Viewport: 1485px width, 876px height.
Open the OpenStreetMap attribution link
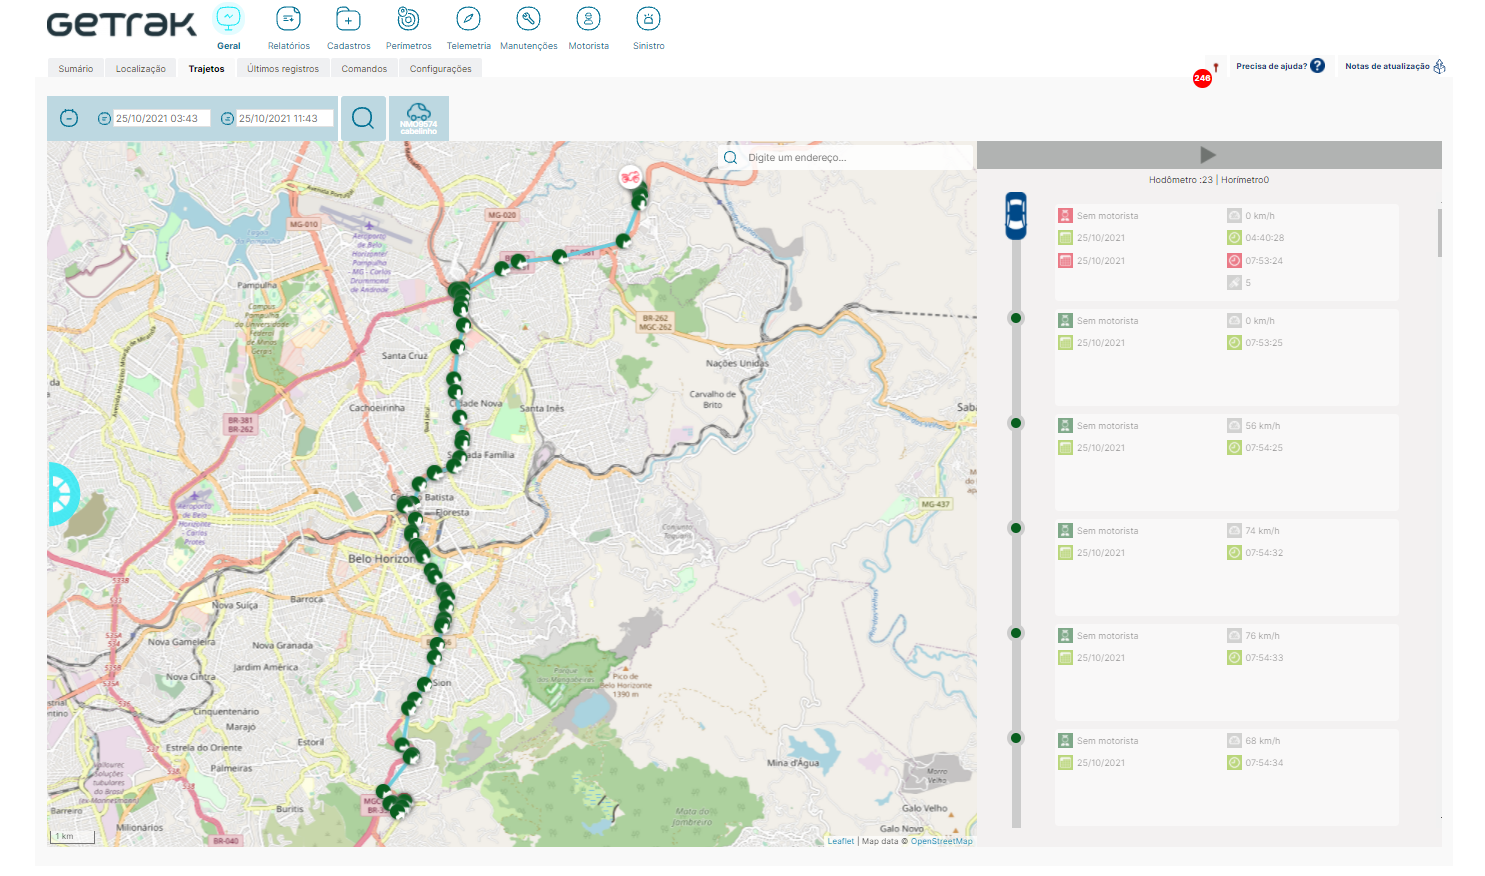[x=941, y=841]
